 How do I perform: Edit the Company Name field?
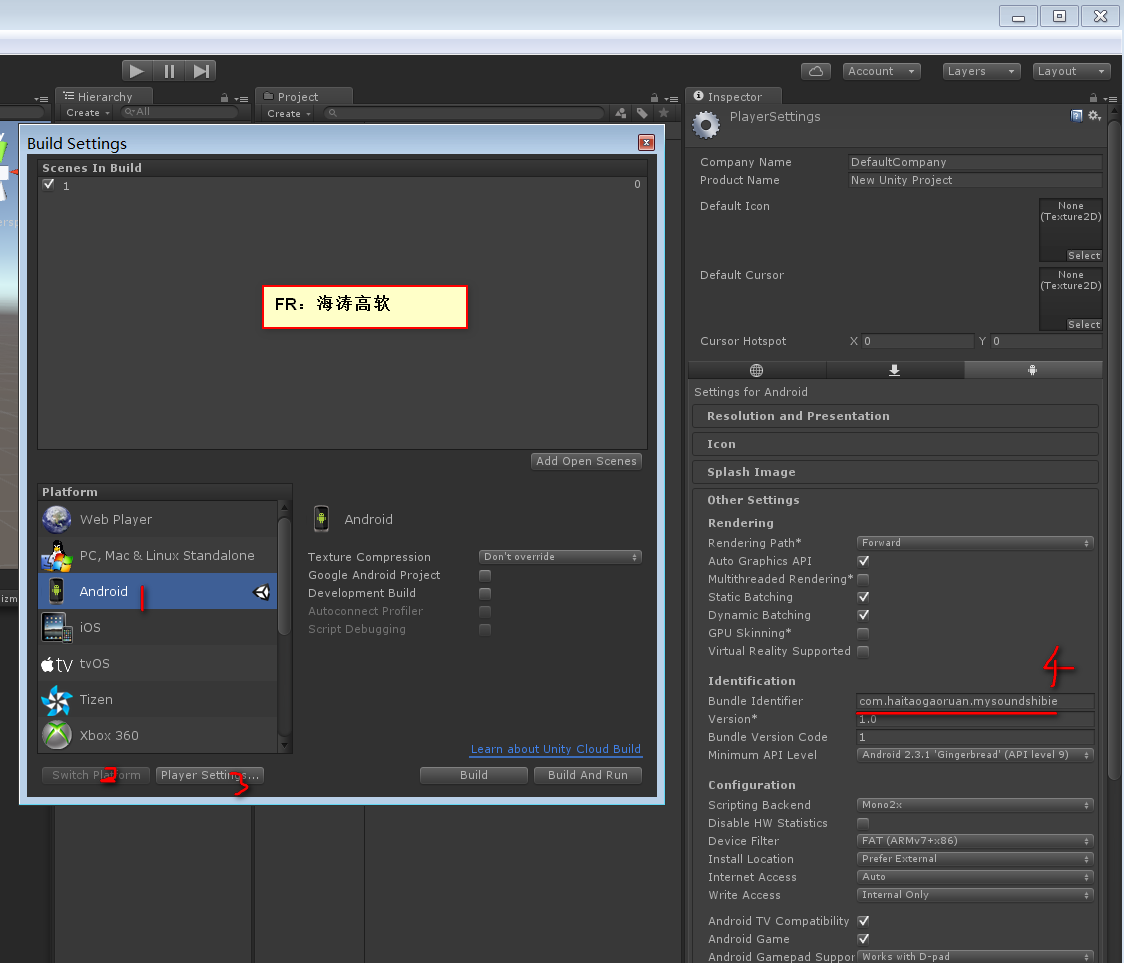coord(975,162)
